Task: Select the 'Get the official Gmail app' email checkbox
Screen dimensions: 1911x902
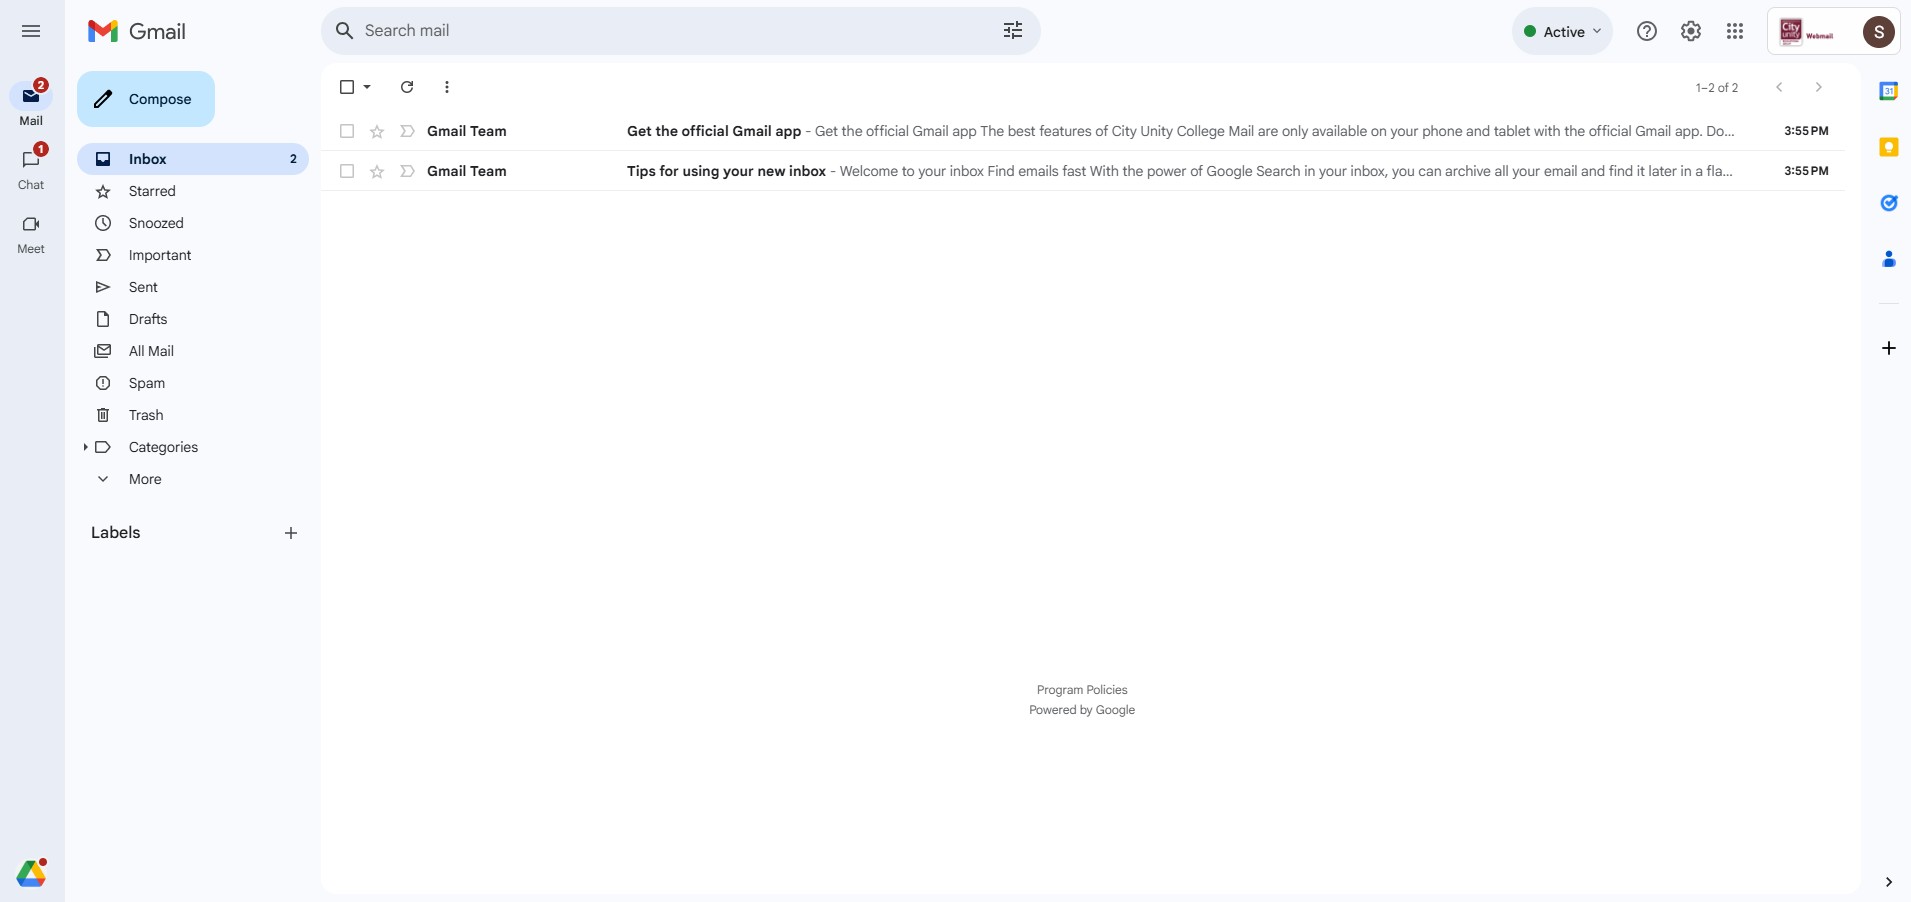Action: pos(347,131)
